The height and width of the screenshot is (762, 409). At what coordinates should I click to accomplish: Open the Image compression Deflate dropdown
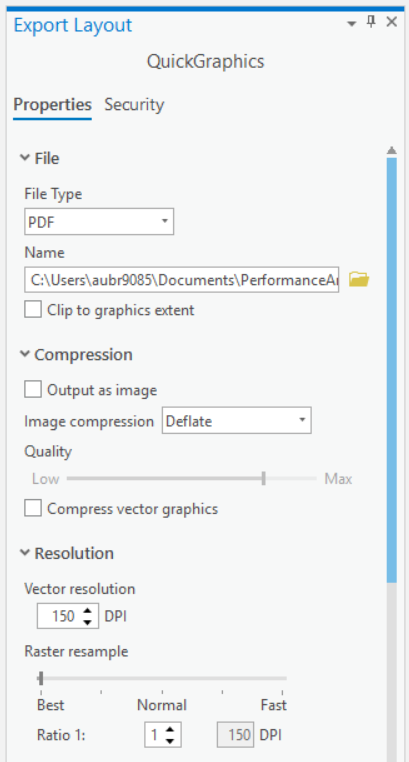[237, 420]
